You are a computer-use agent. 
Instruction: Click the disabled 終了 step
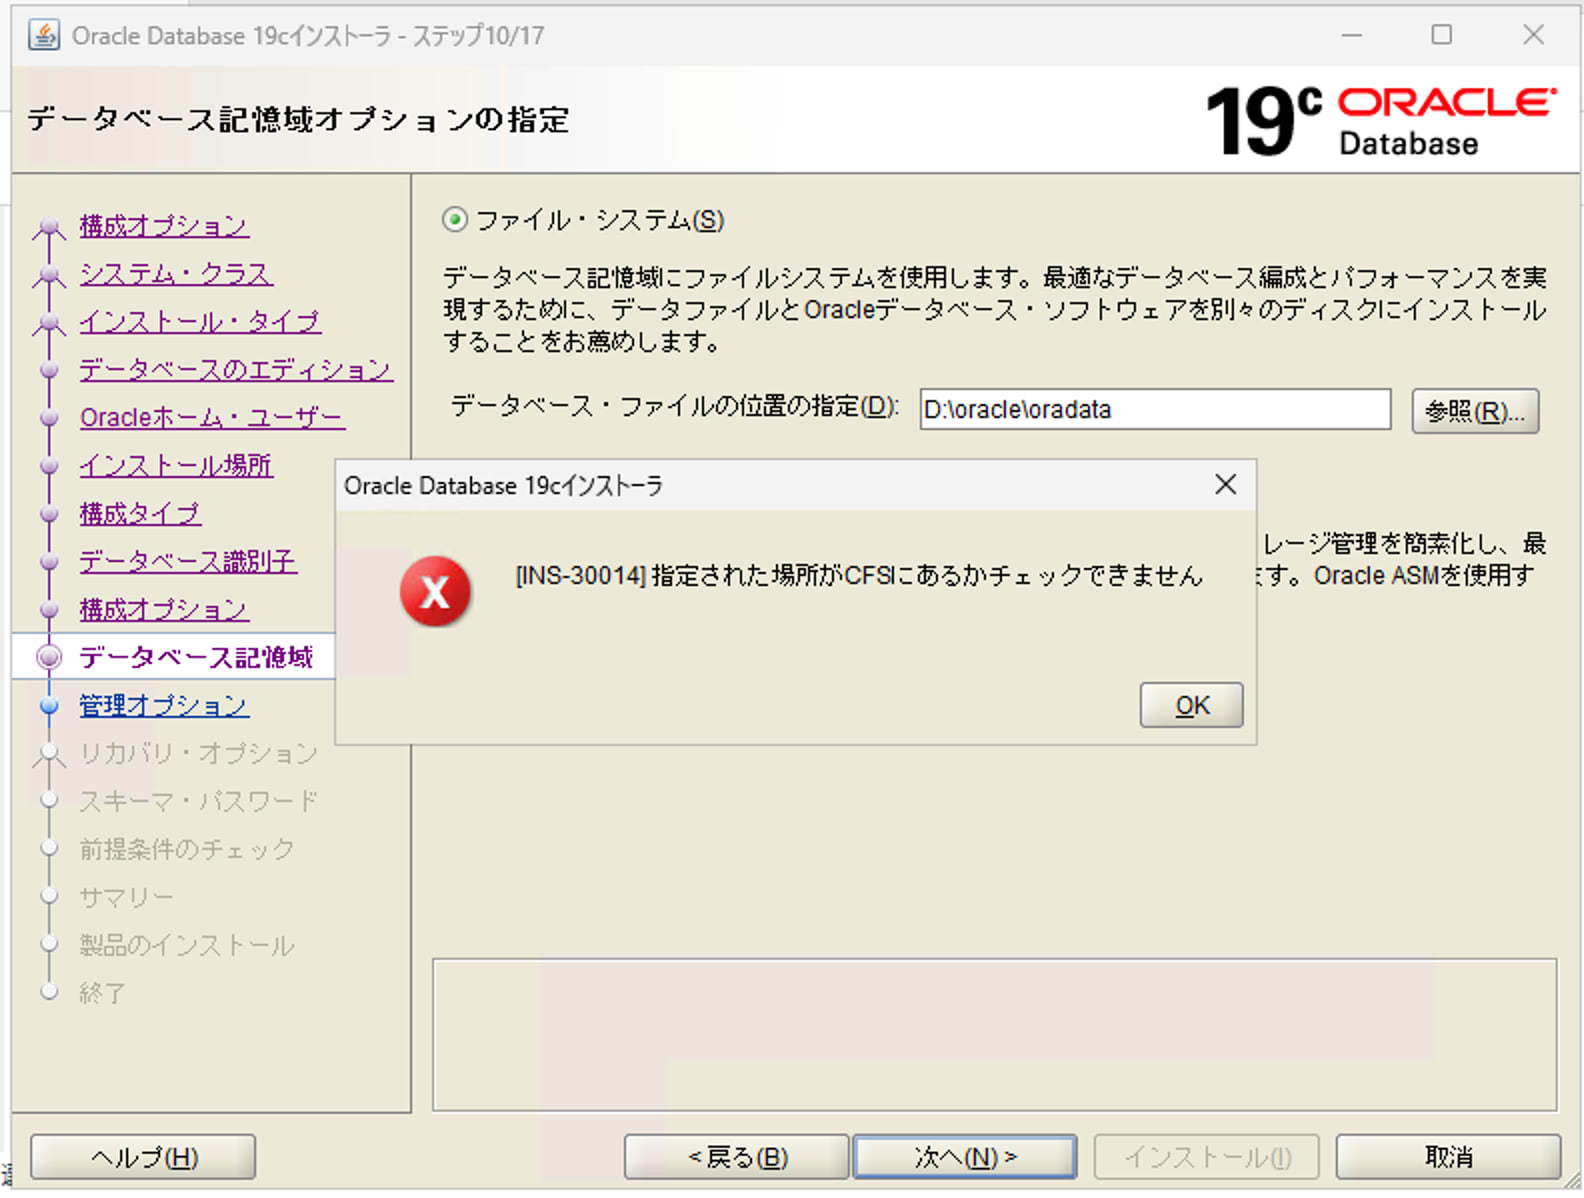102,993
